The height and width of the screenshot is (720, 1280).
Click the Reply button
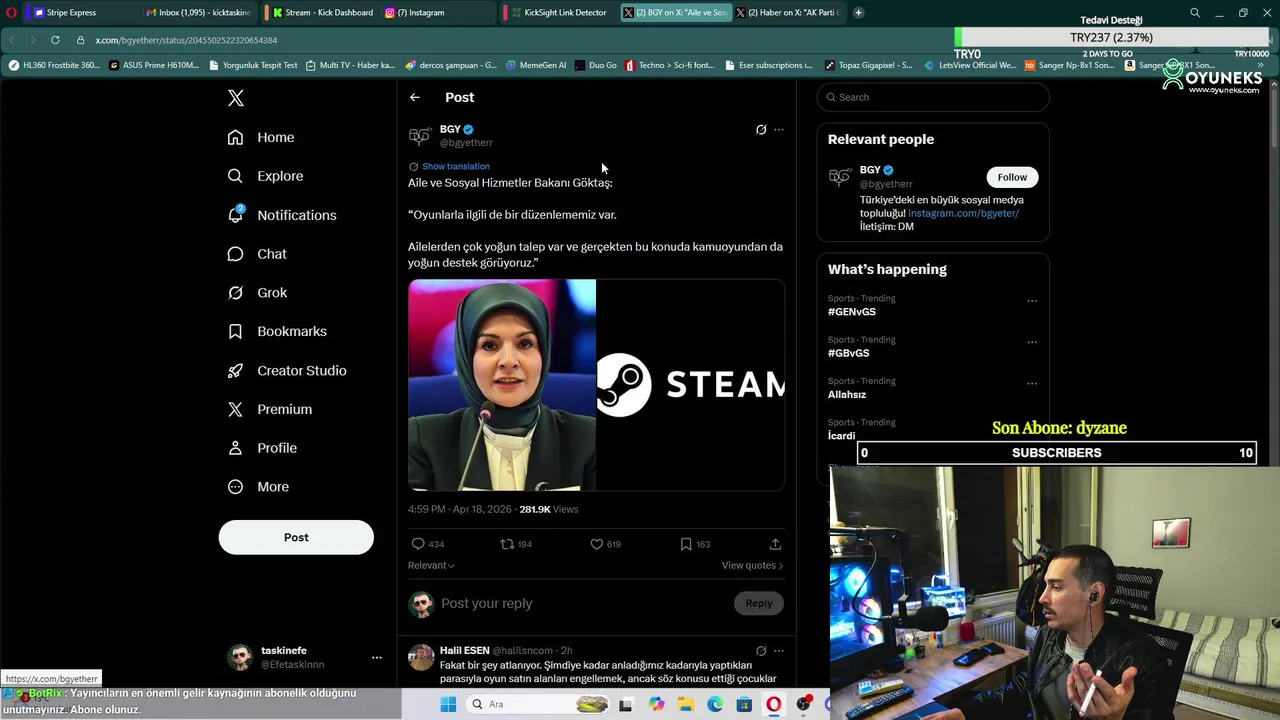tap(759, 603)
